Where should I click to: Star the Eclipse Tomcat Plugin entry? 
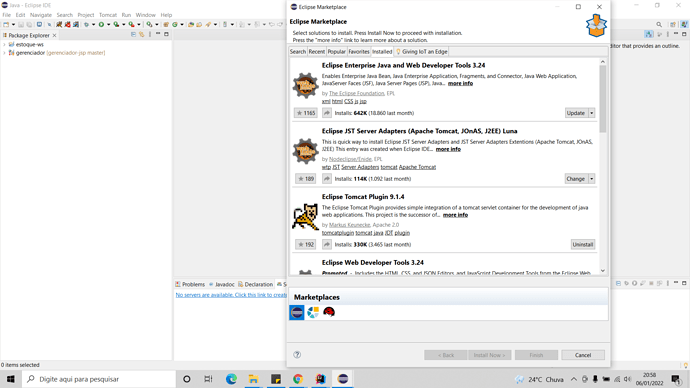coord(305,245)
